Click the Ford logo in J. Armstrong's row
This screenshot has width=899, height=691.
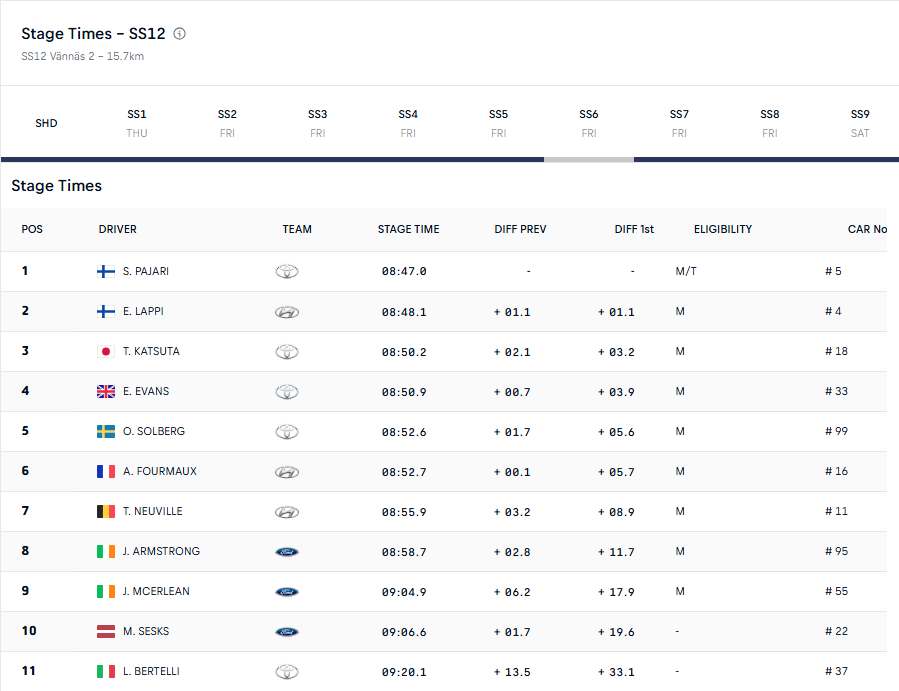click(287, 552)
